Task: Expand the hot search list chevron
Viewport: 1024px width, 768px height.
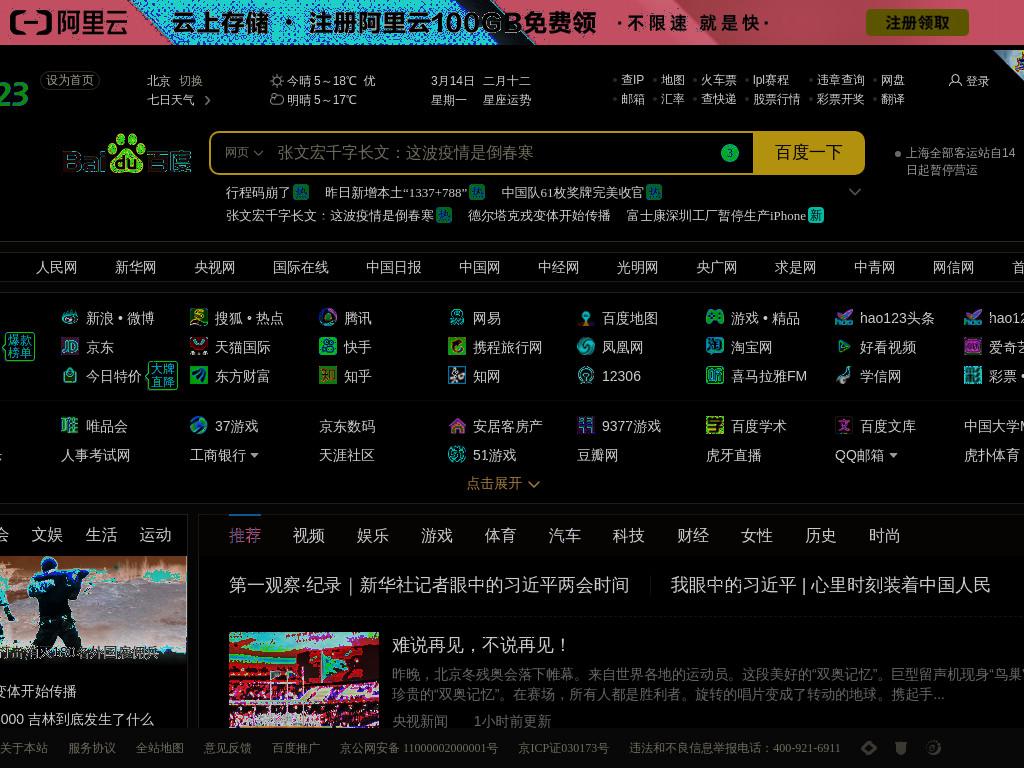Action: pos(854,192)
